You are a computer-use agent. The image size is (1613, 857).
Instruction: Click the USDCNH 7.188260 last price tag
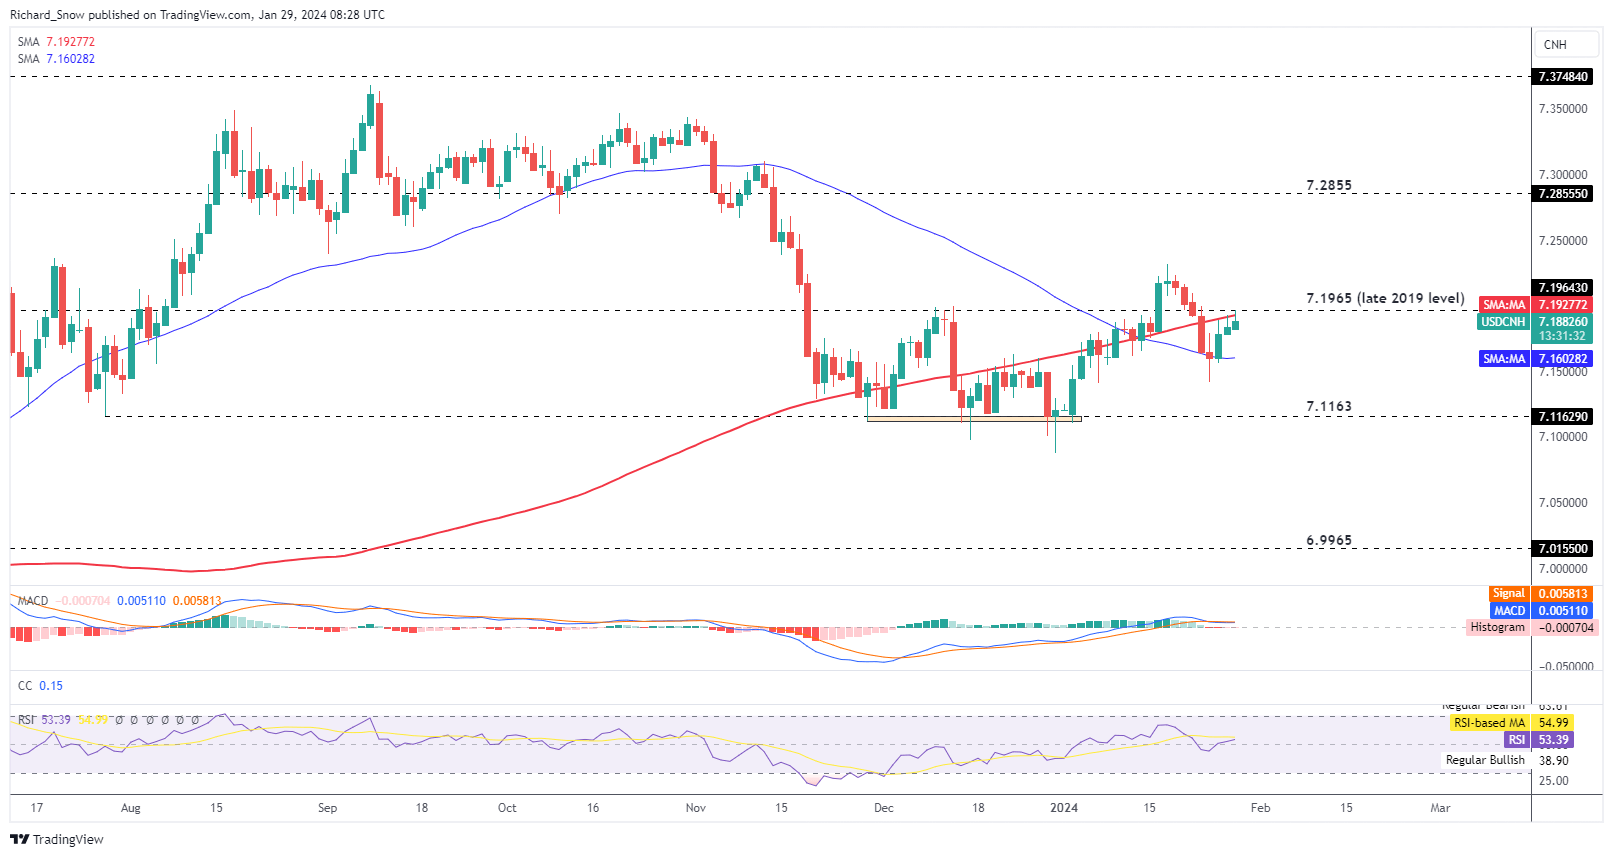click(1535, 322)
